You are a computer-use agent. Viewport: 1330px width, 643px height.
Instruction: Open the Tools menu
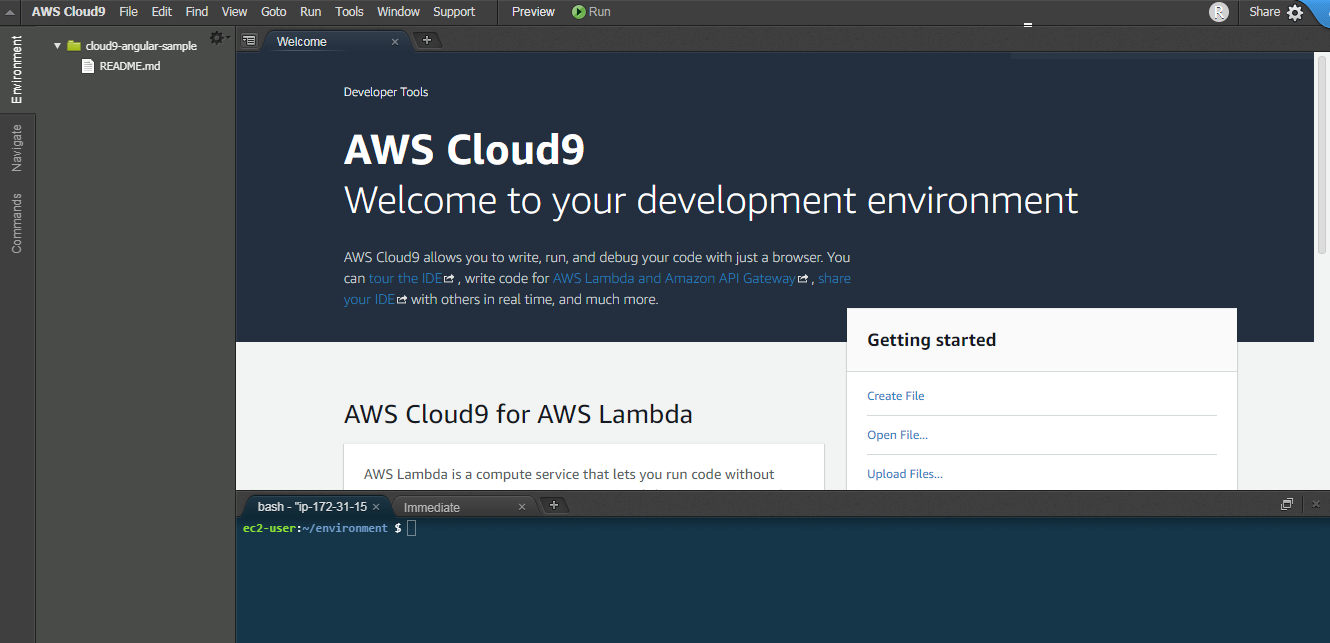(349, 12)
